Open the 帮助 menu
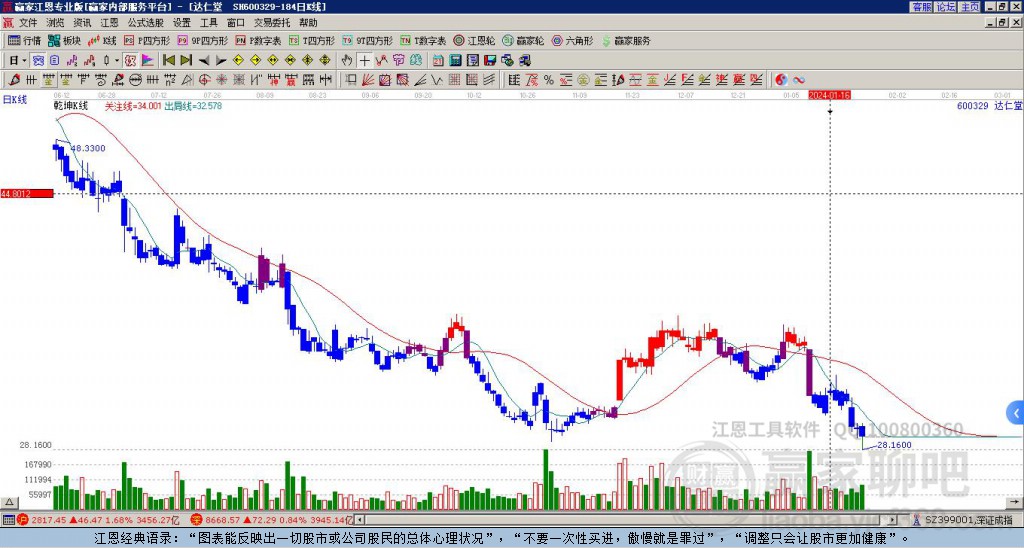Screen dimensions: 1024x548 pyautogui.click(x=308, y=23)
